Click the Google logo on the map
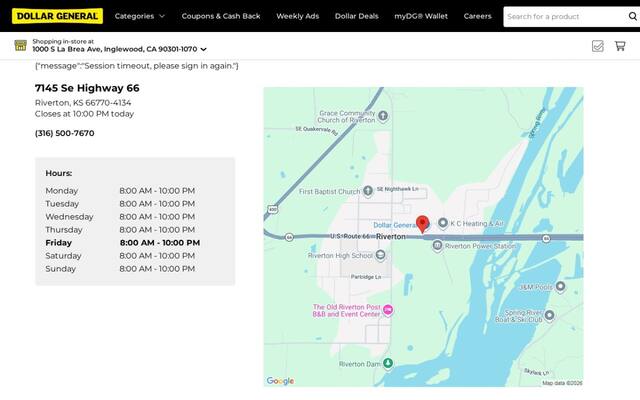The height and width of the screenshot is (400, 640). (x=280, y=381)
